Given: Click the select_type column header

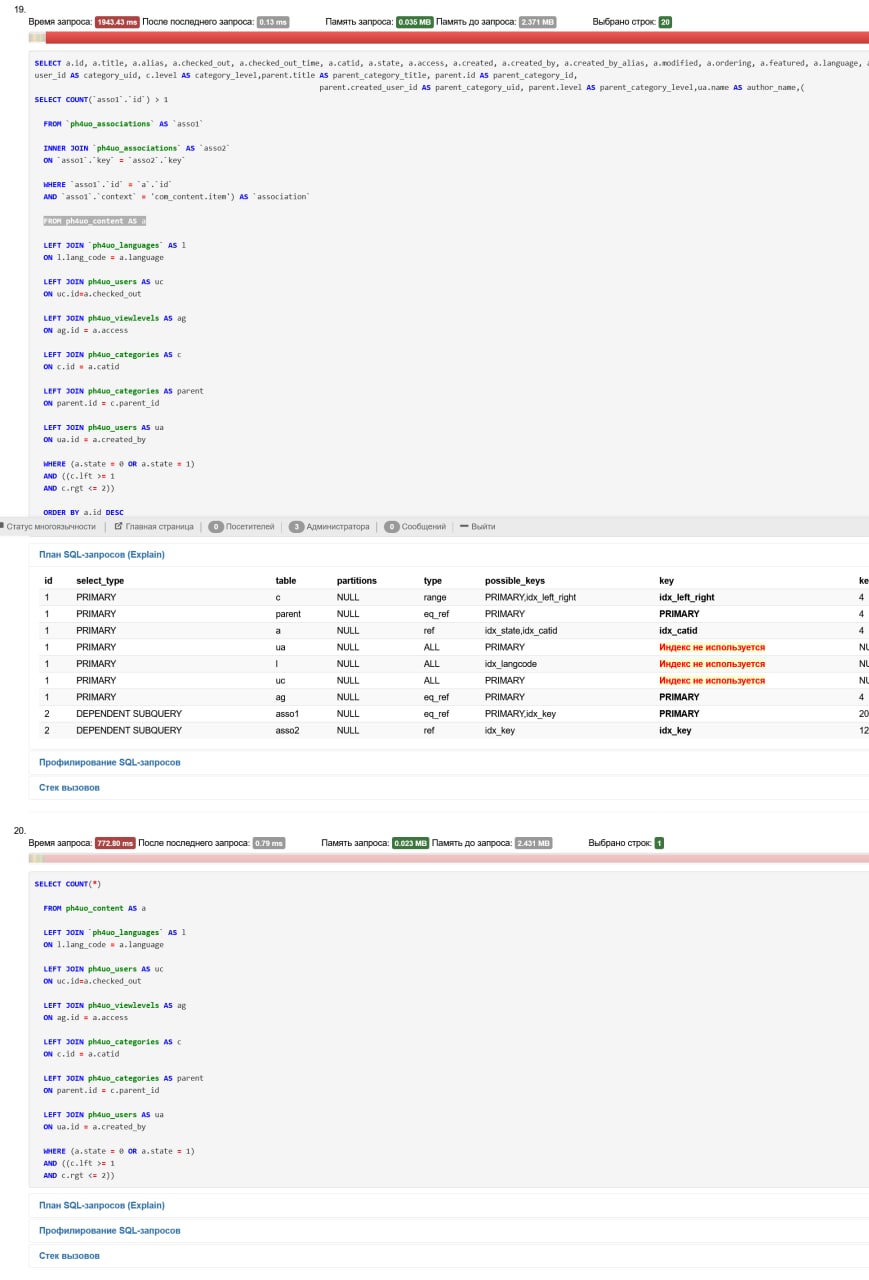Looking at the screenshot, I should [100, 581].
